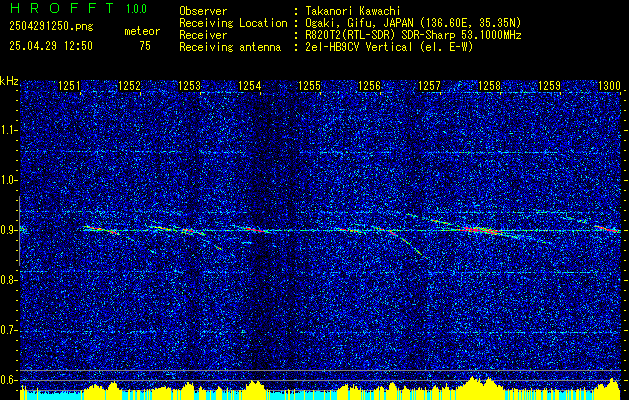
Task: Click the 1.0 kHz axis label
Action: [x=7, y=181]
